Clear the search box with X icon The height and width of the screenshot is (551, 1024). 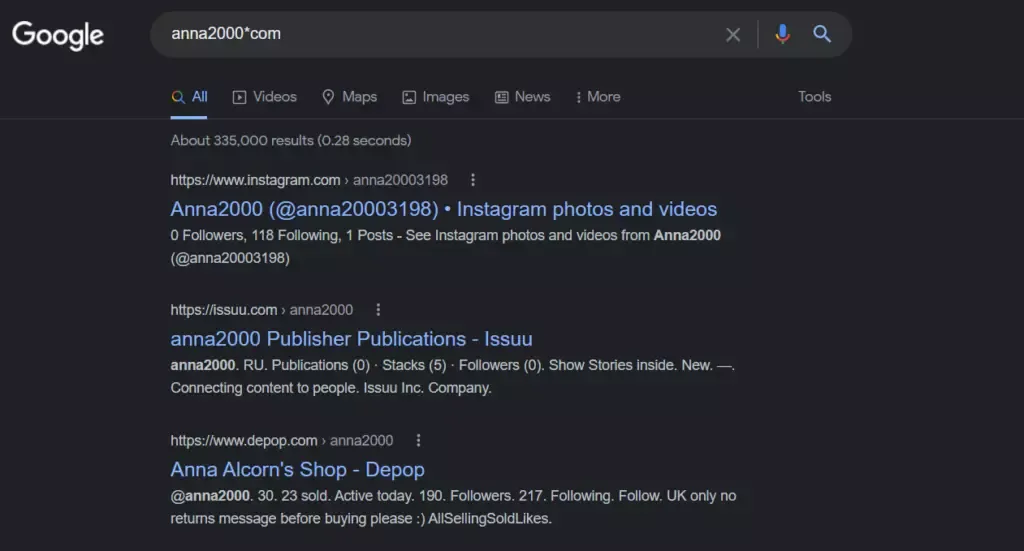pos(733,35)
